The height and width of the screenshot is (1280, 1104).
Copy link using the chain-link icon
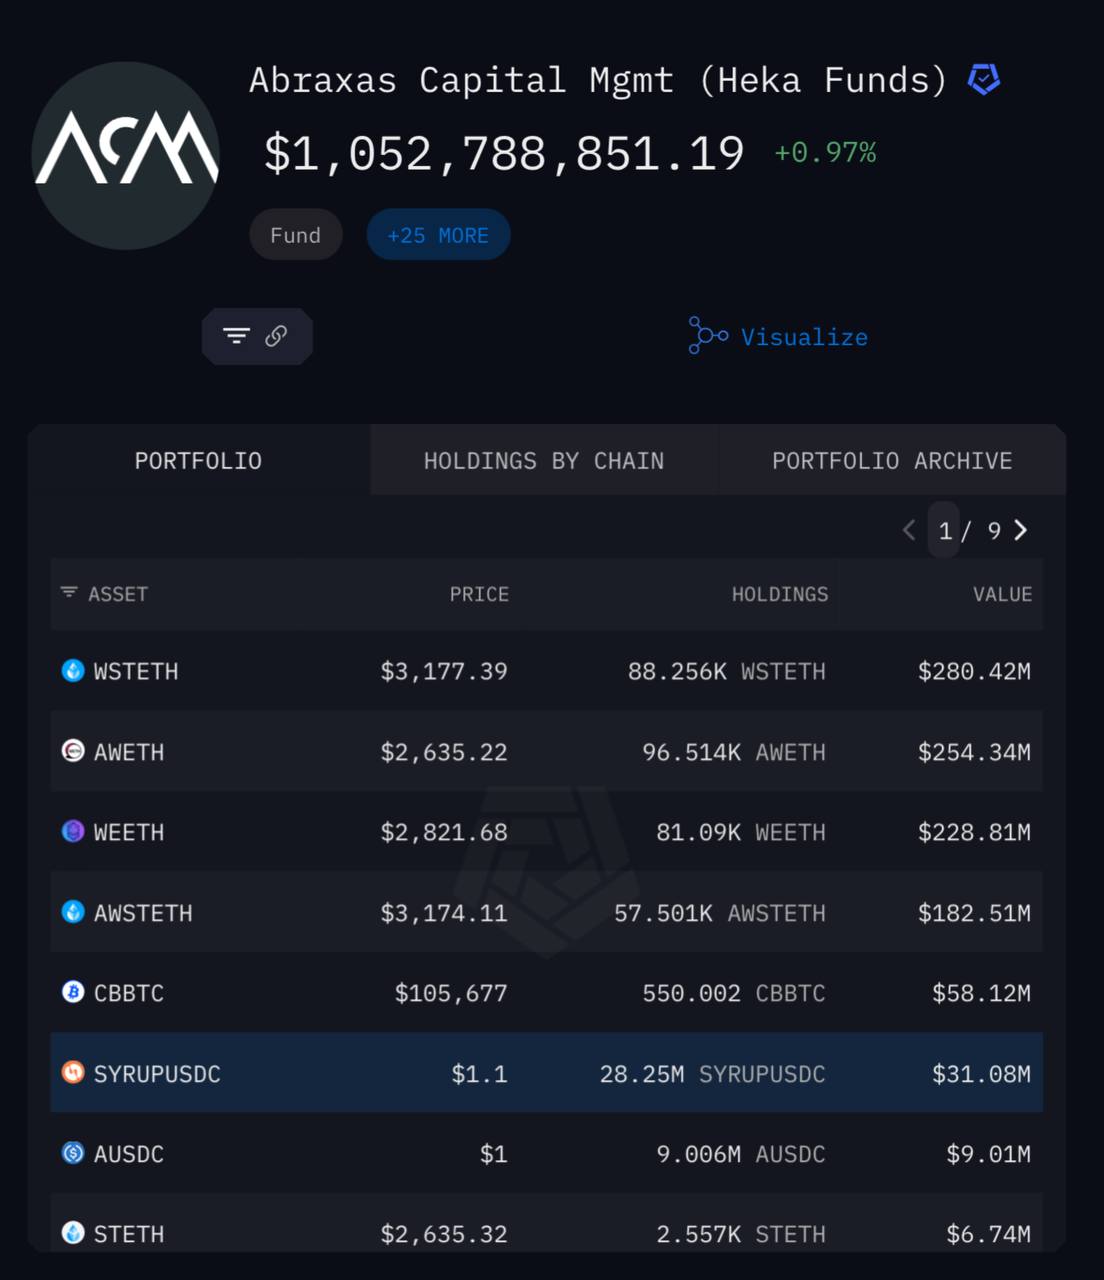tap(276, 336)
